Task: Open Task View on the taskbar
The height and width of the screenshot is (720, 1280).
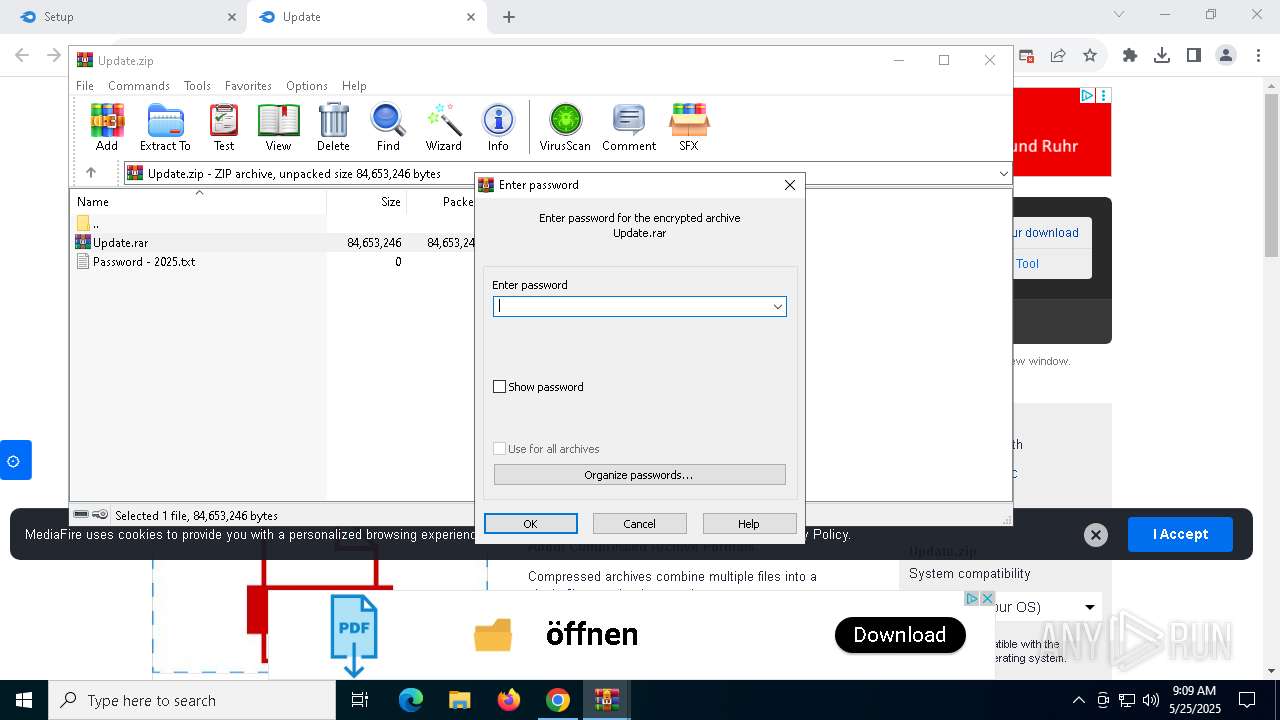Action: tap(361, 700)
